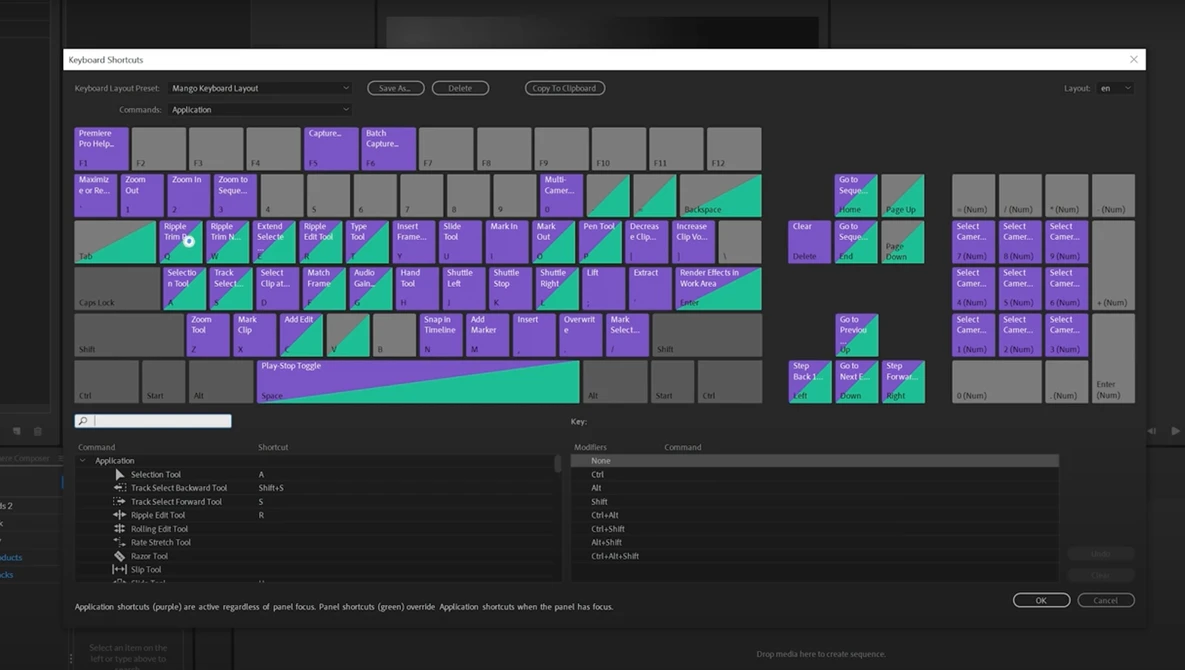Click the Select Camera 7 (Num) key

973,242
